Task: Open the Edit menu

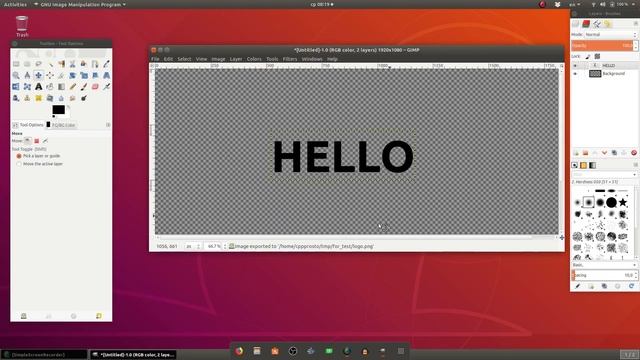Action: (168, 59)
